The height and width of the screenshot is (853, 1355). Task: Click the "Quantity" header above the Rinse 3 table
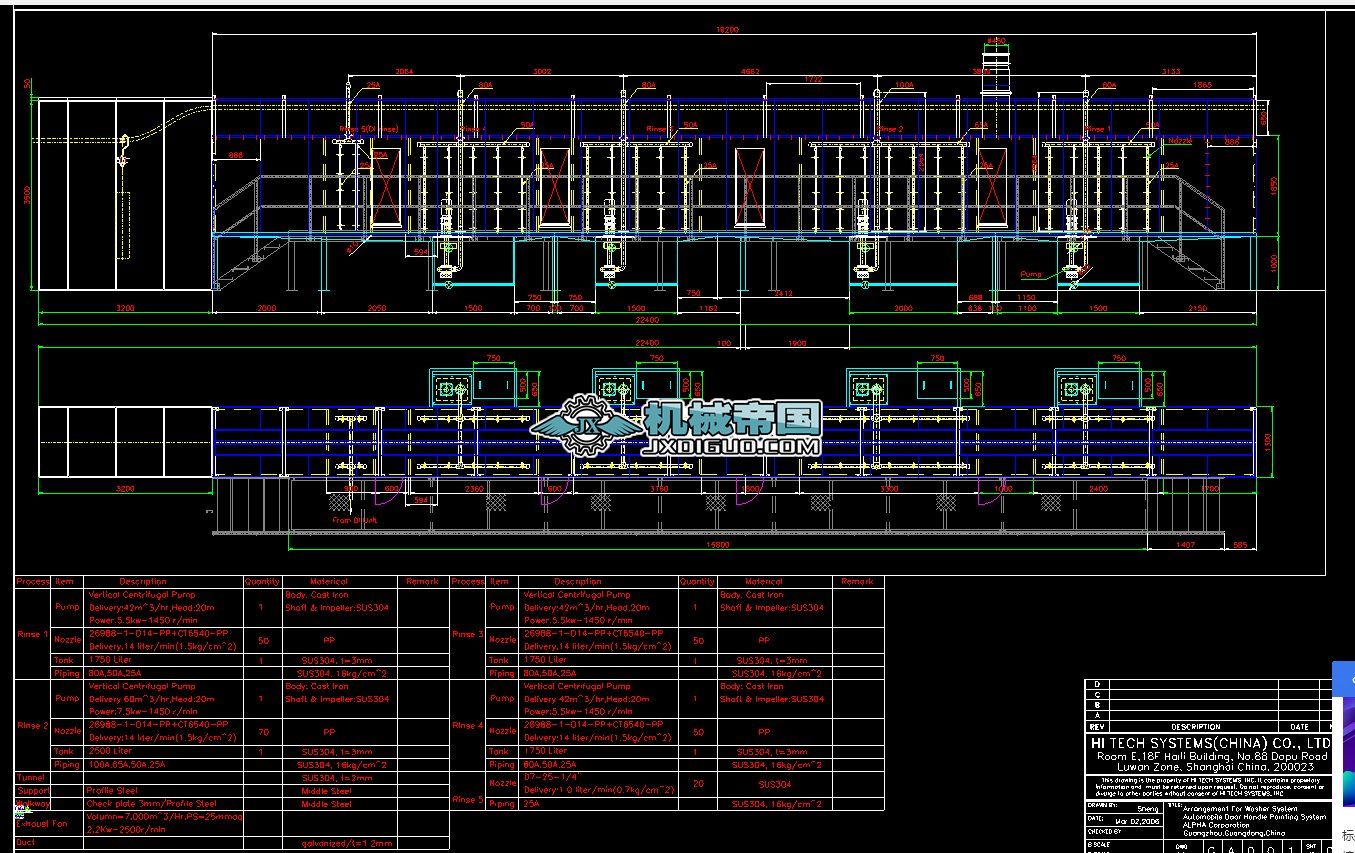tap(697, 581)
